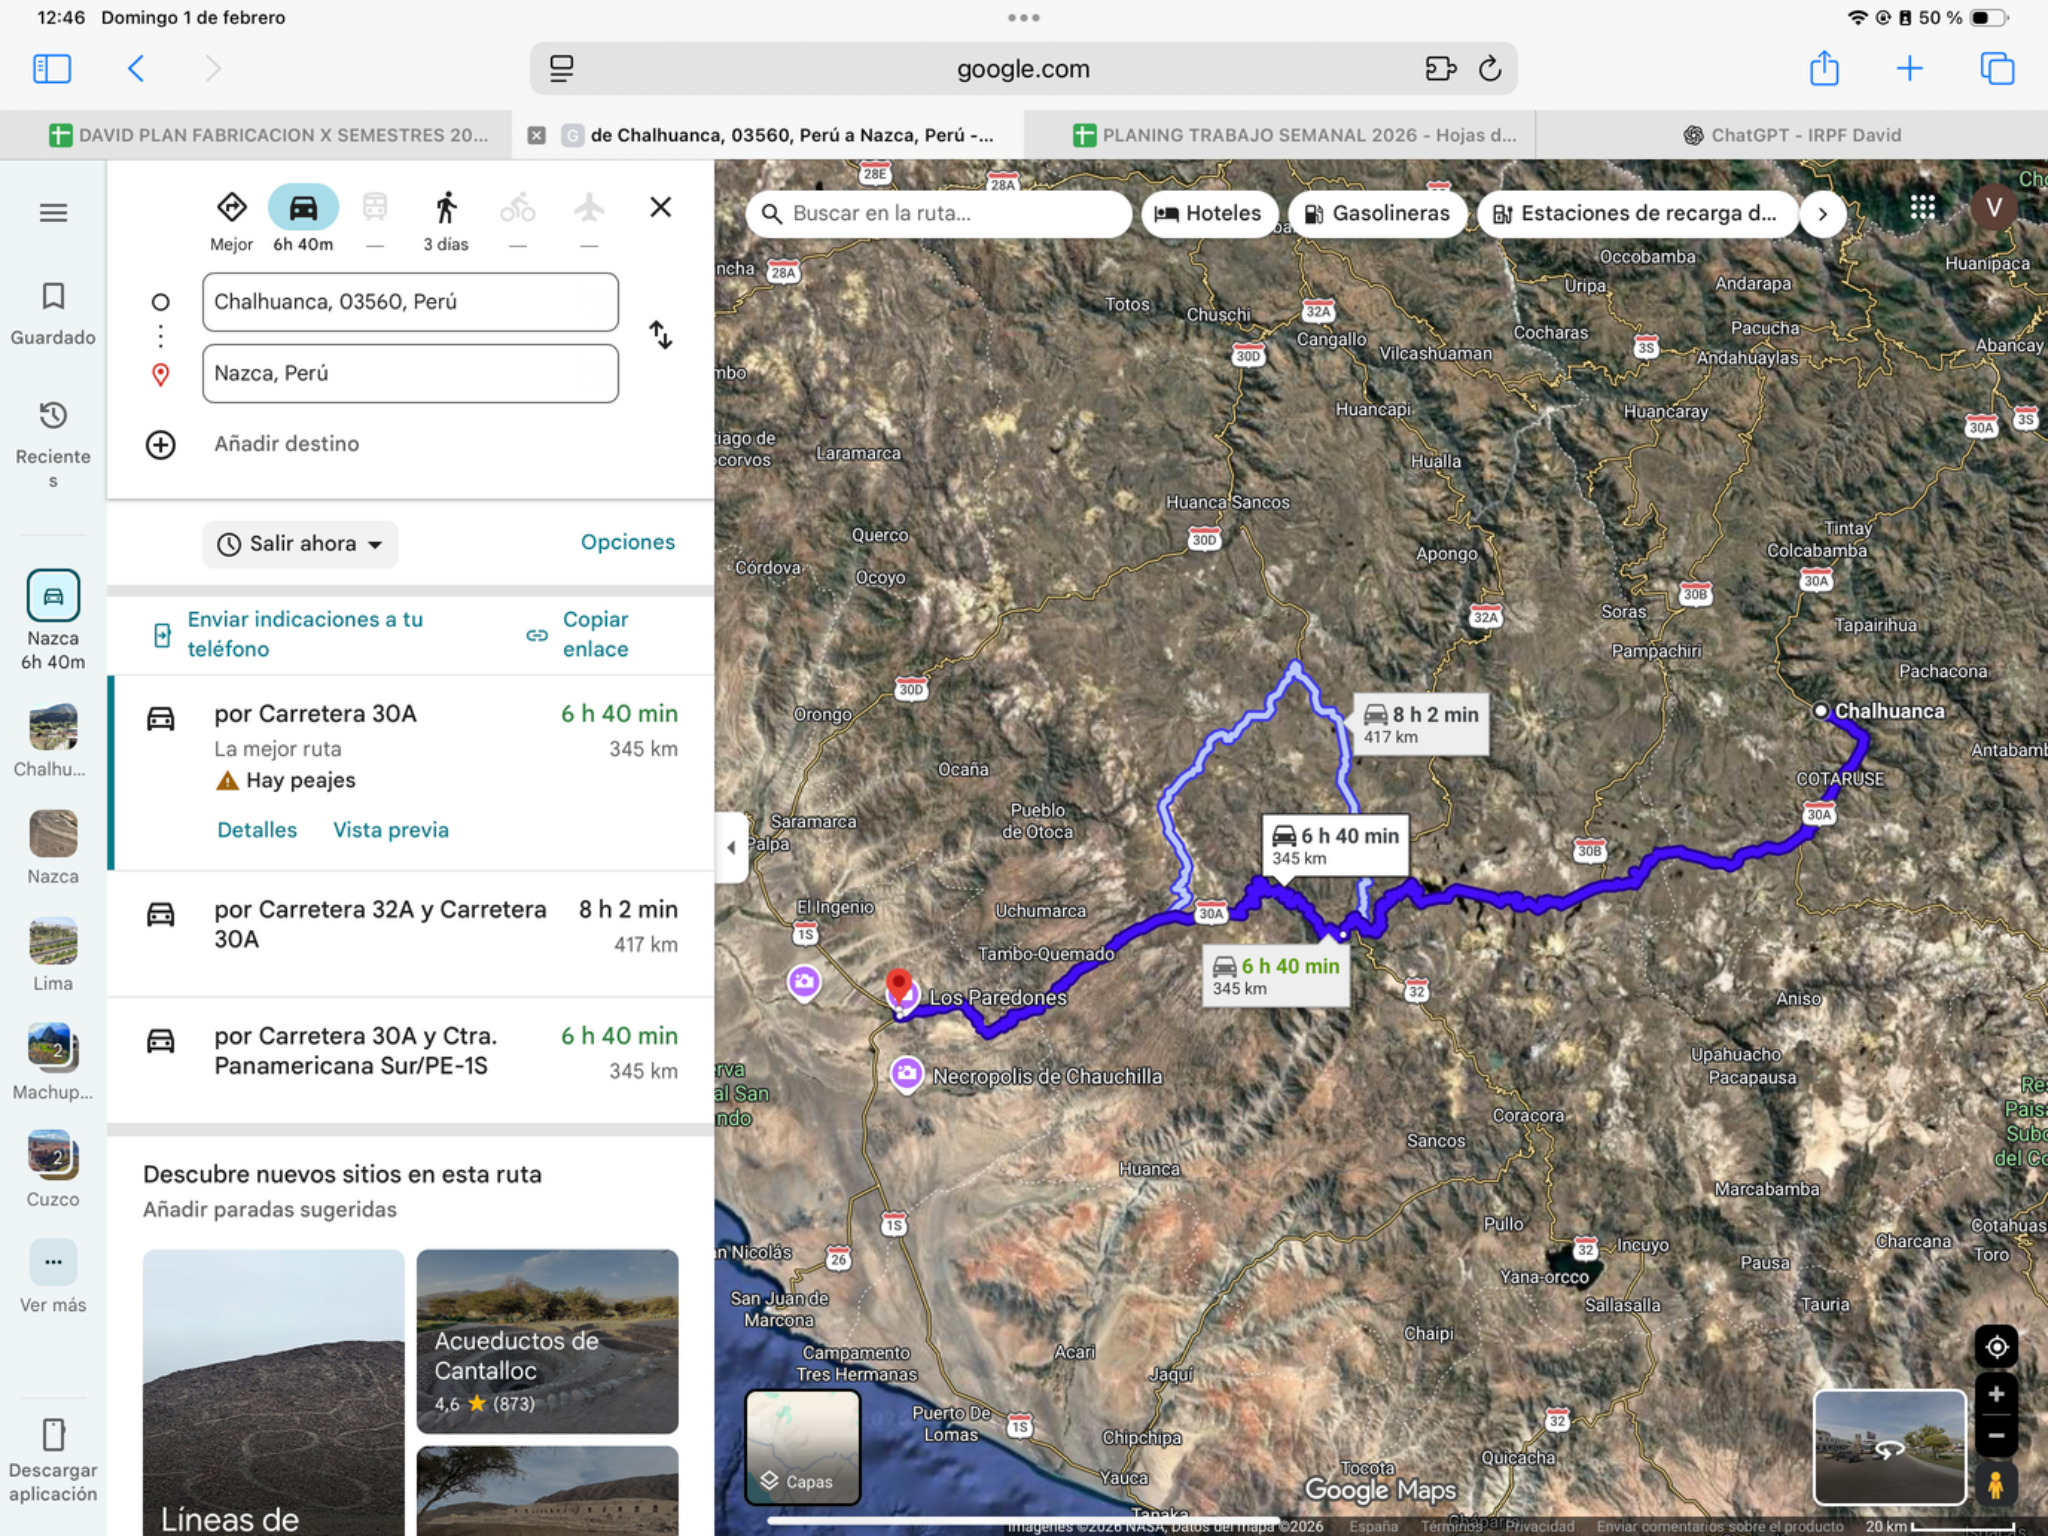This screenshot has width=2048, height=1536.
Task: Show more category chips arrow
Action: (1823, 214)
